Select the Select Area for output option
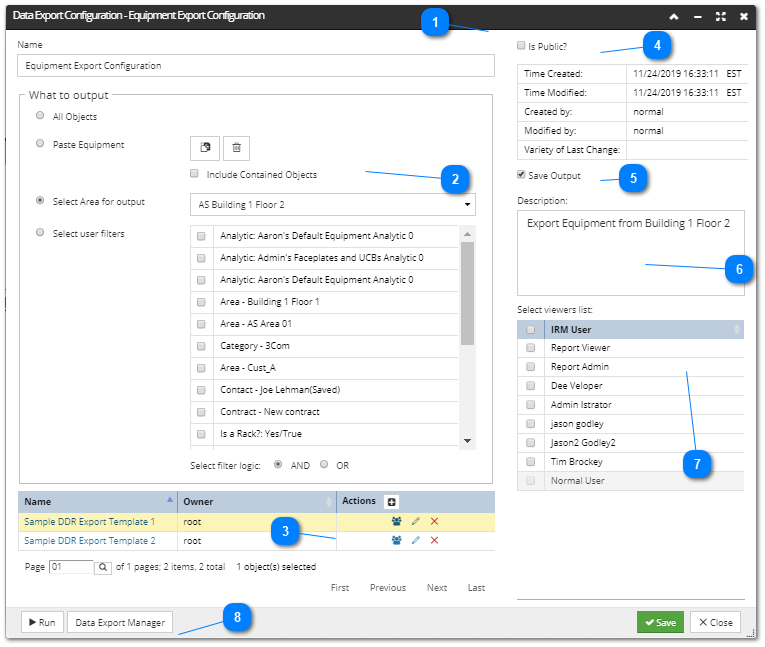The height and width of the screenshot is (647, 765). tap(40, 201)
